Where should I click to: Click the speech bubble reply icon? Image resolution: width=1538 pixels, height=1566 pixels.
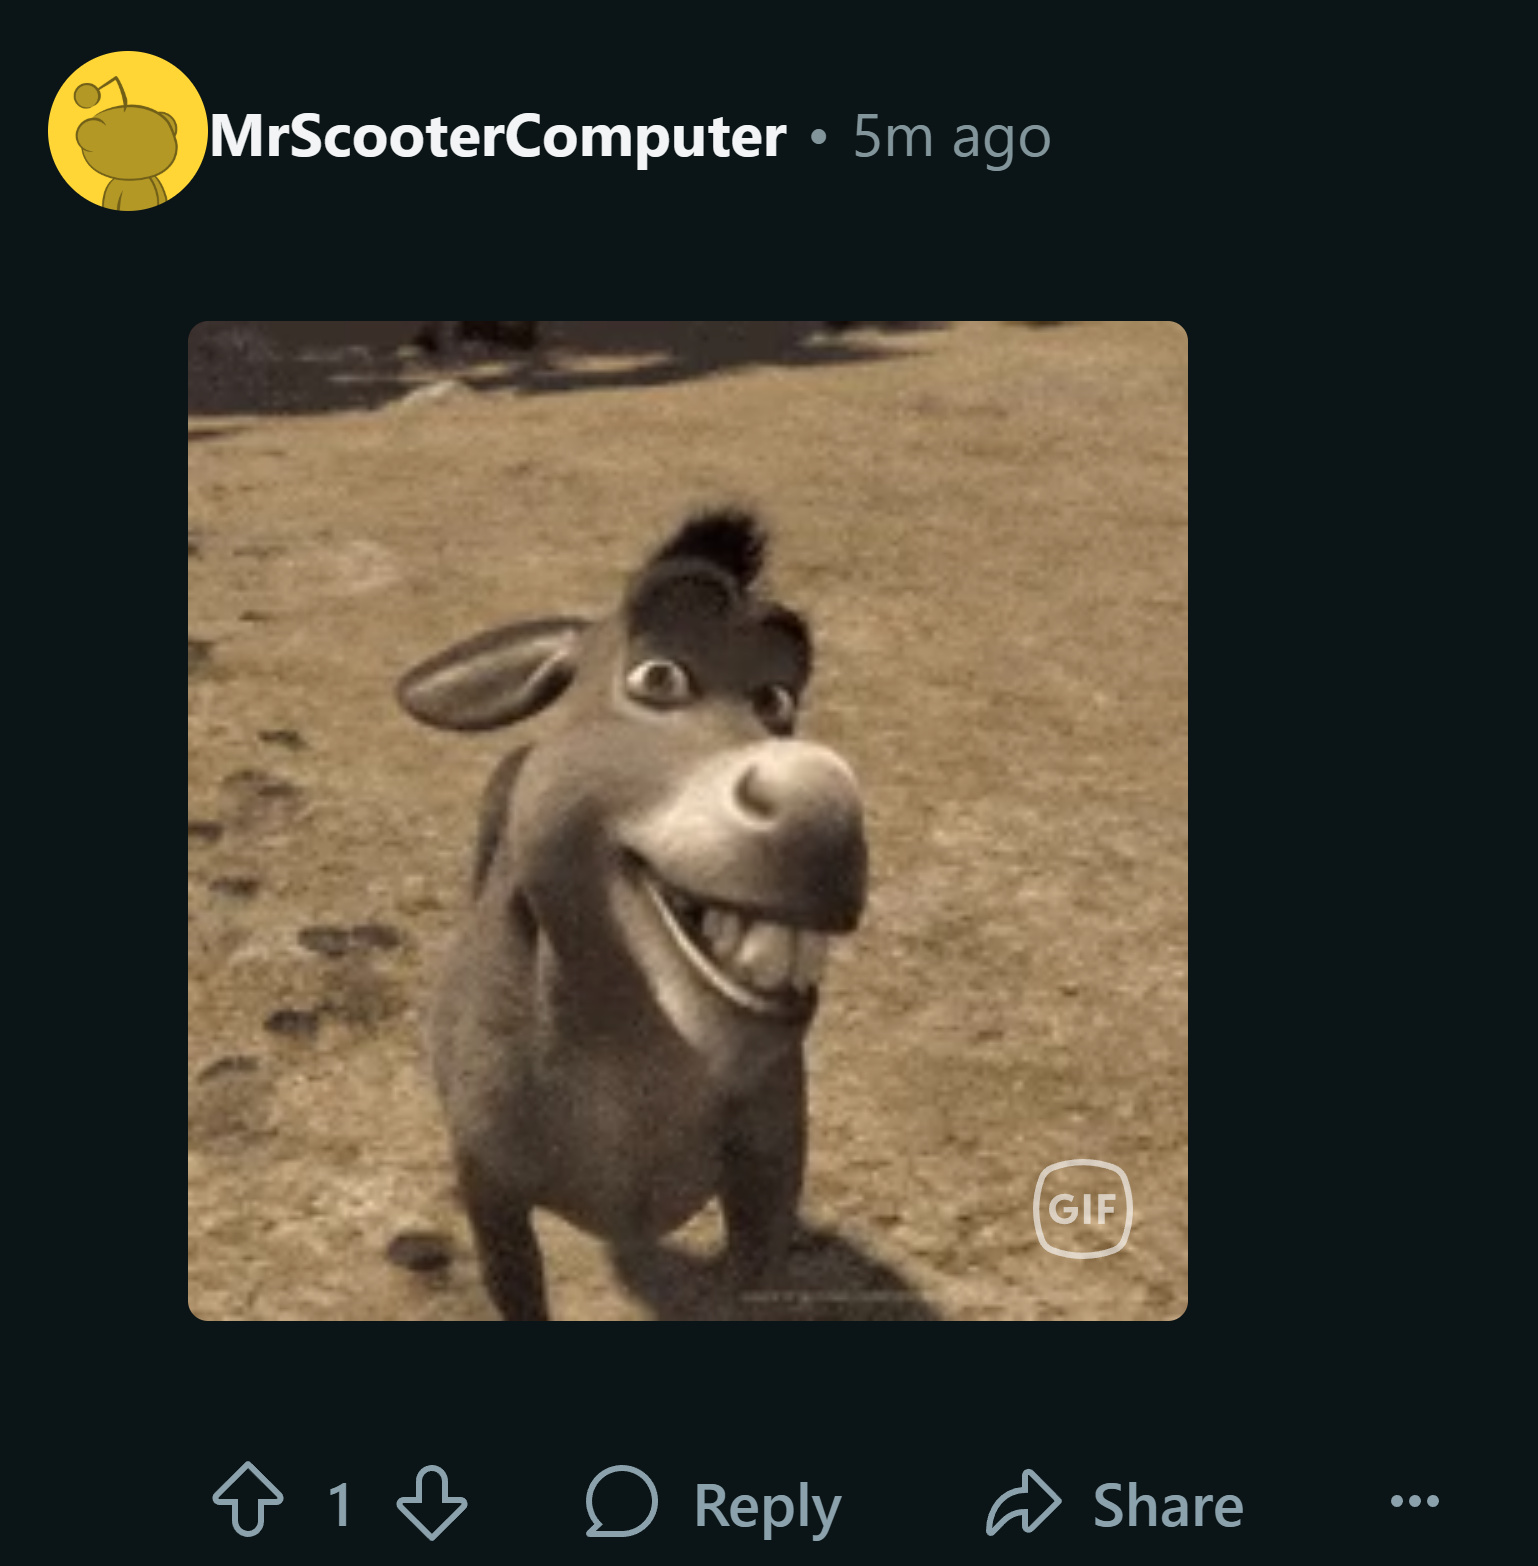(621, 1501)
